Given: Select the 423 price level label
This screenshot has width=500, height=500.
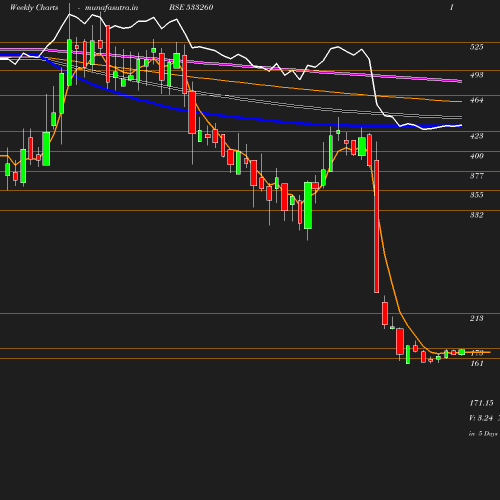Looking at the screenshot, I should pyautogui.click(x=476, y=136).
